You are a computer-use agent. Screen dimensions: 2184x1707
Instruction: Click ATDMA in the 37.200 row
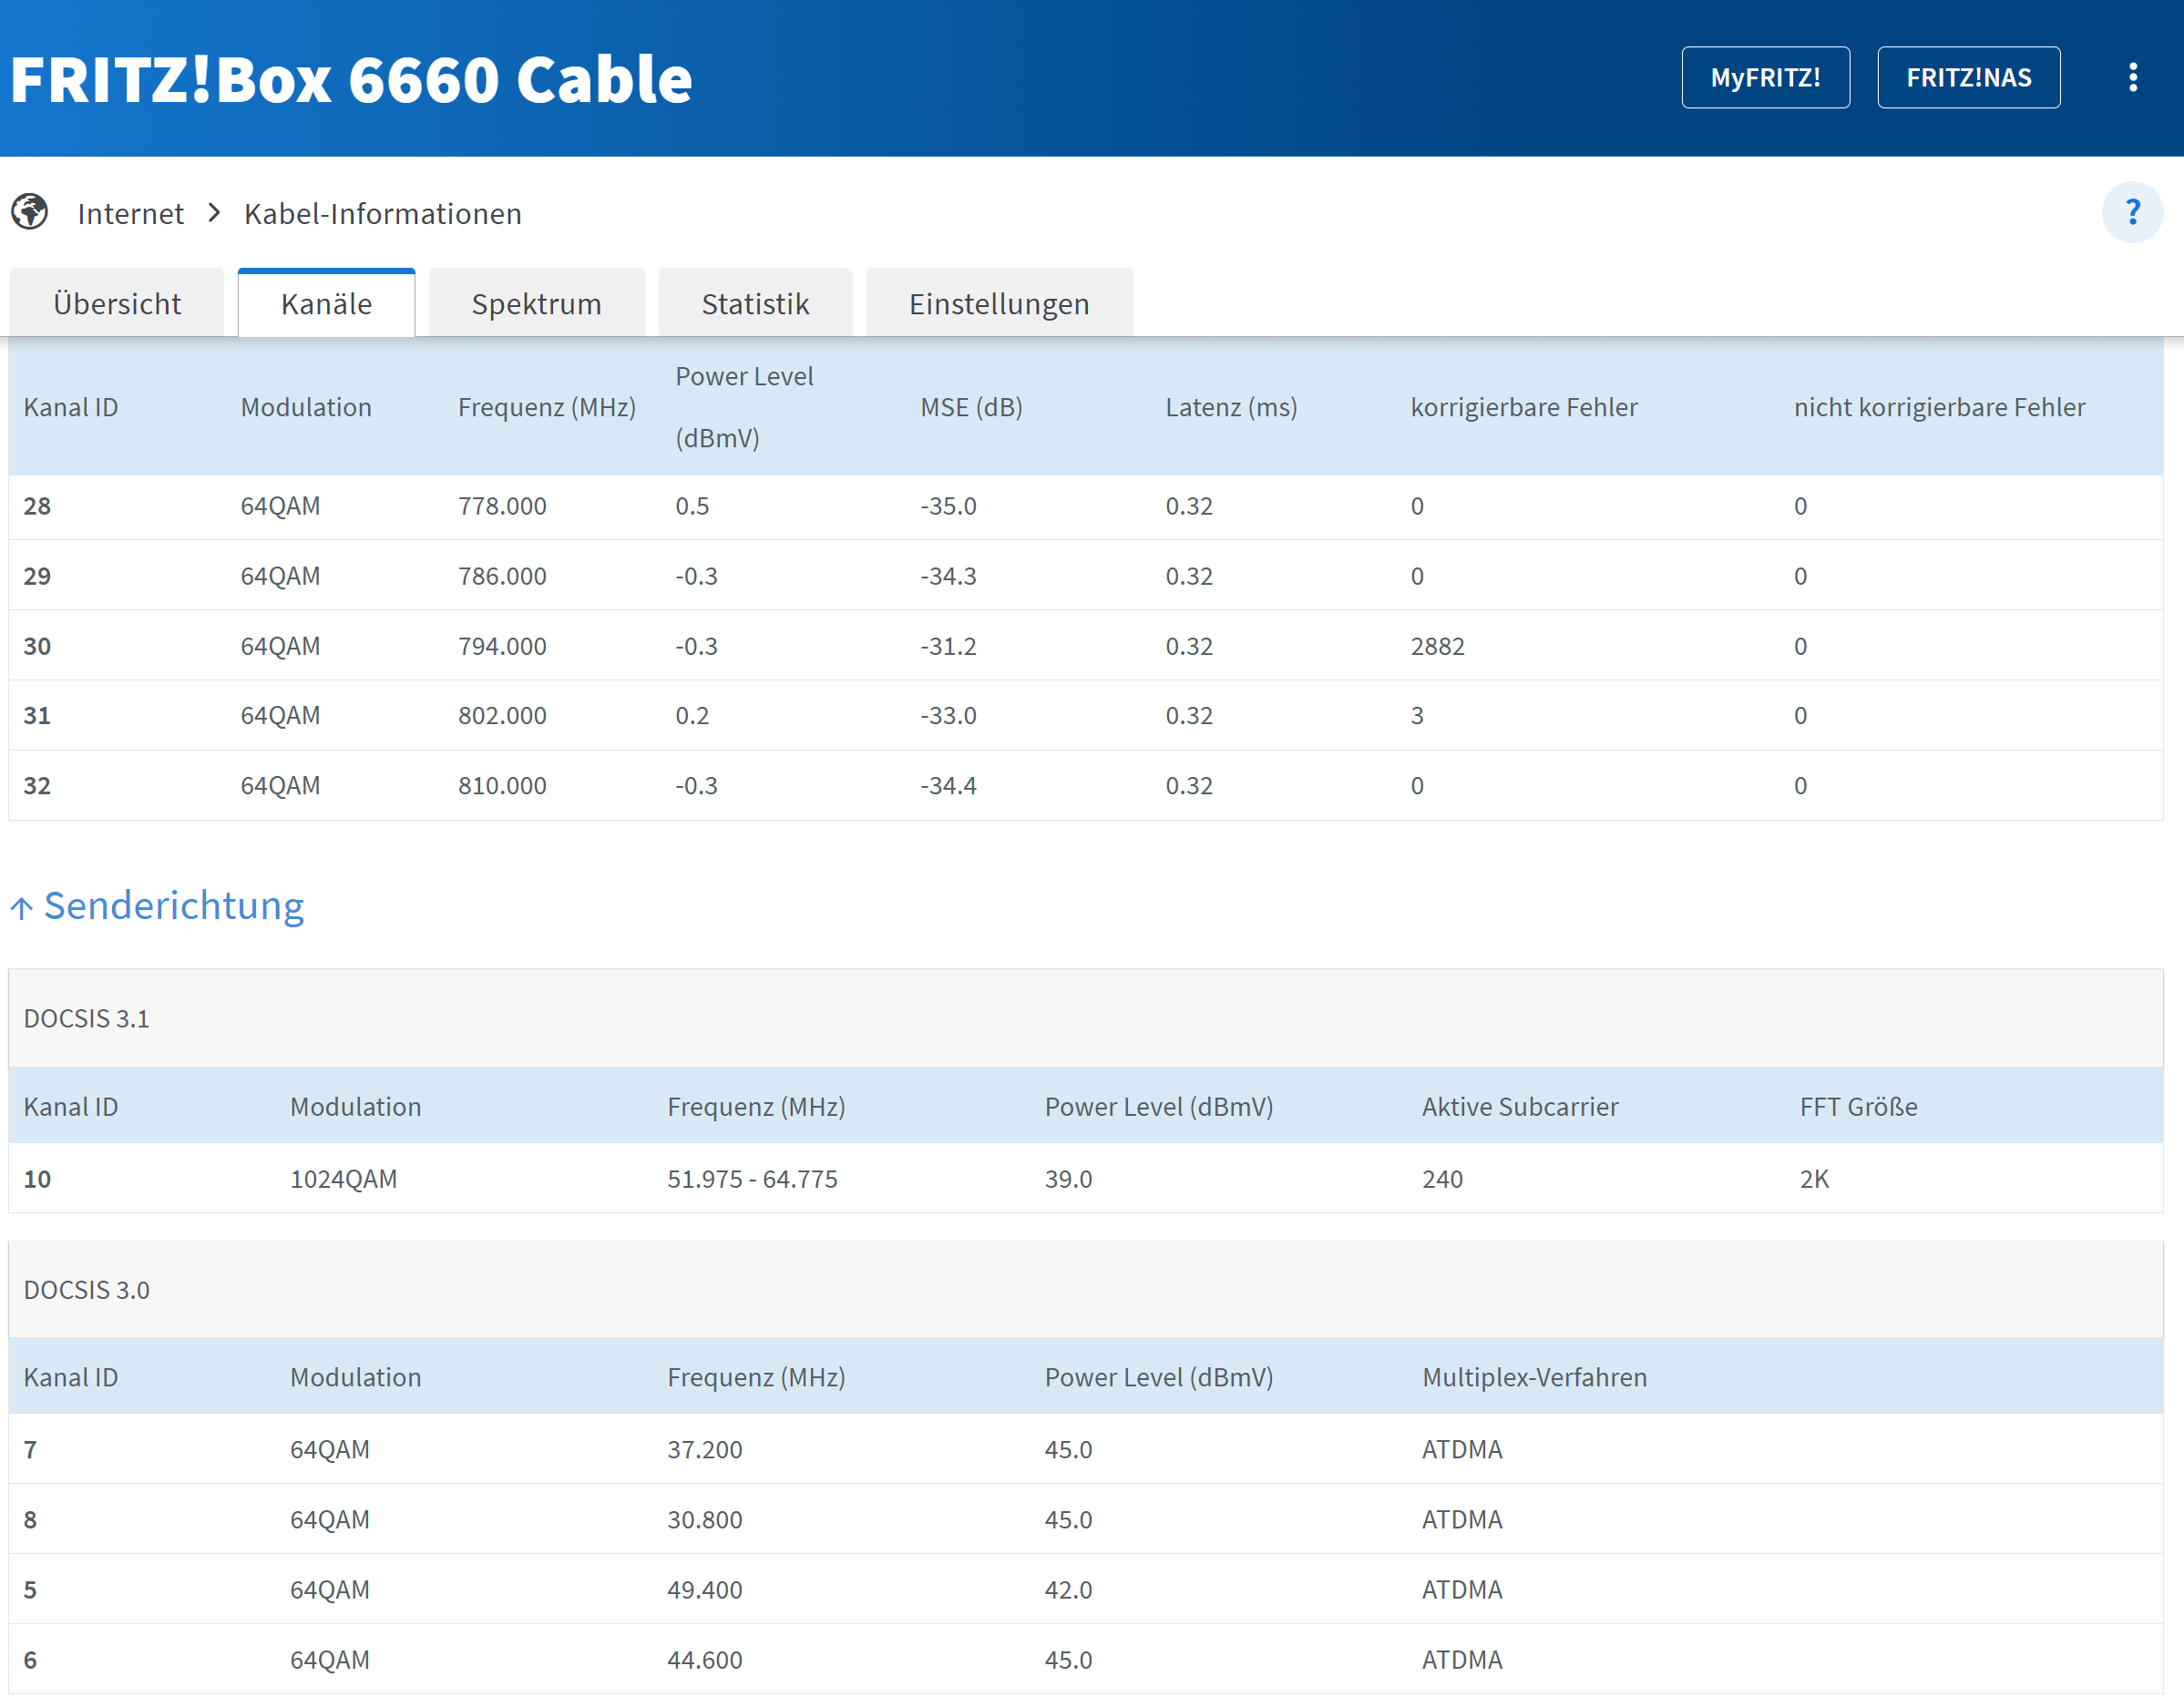(1462, 1449)
